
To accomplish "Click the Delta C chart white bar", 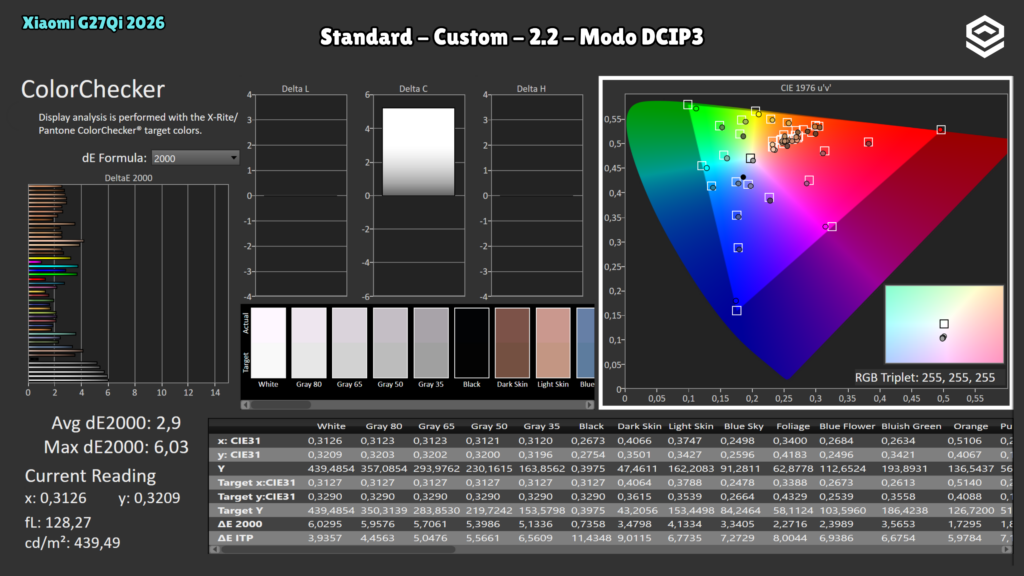I will click(x=418, y=152).
